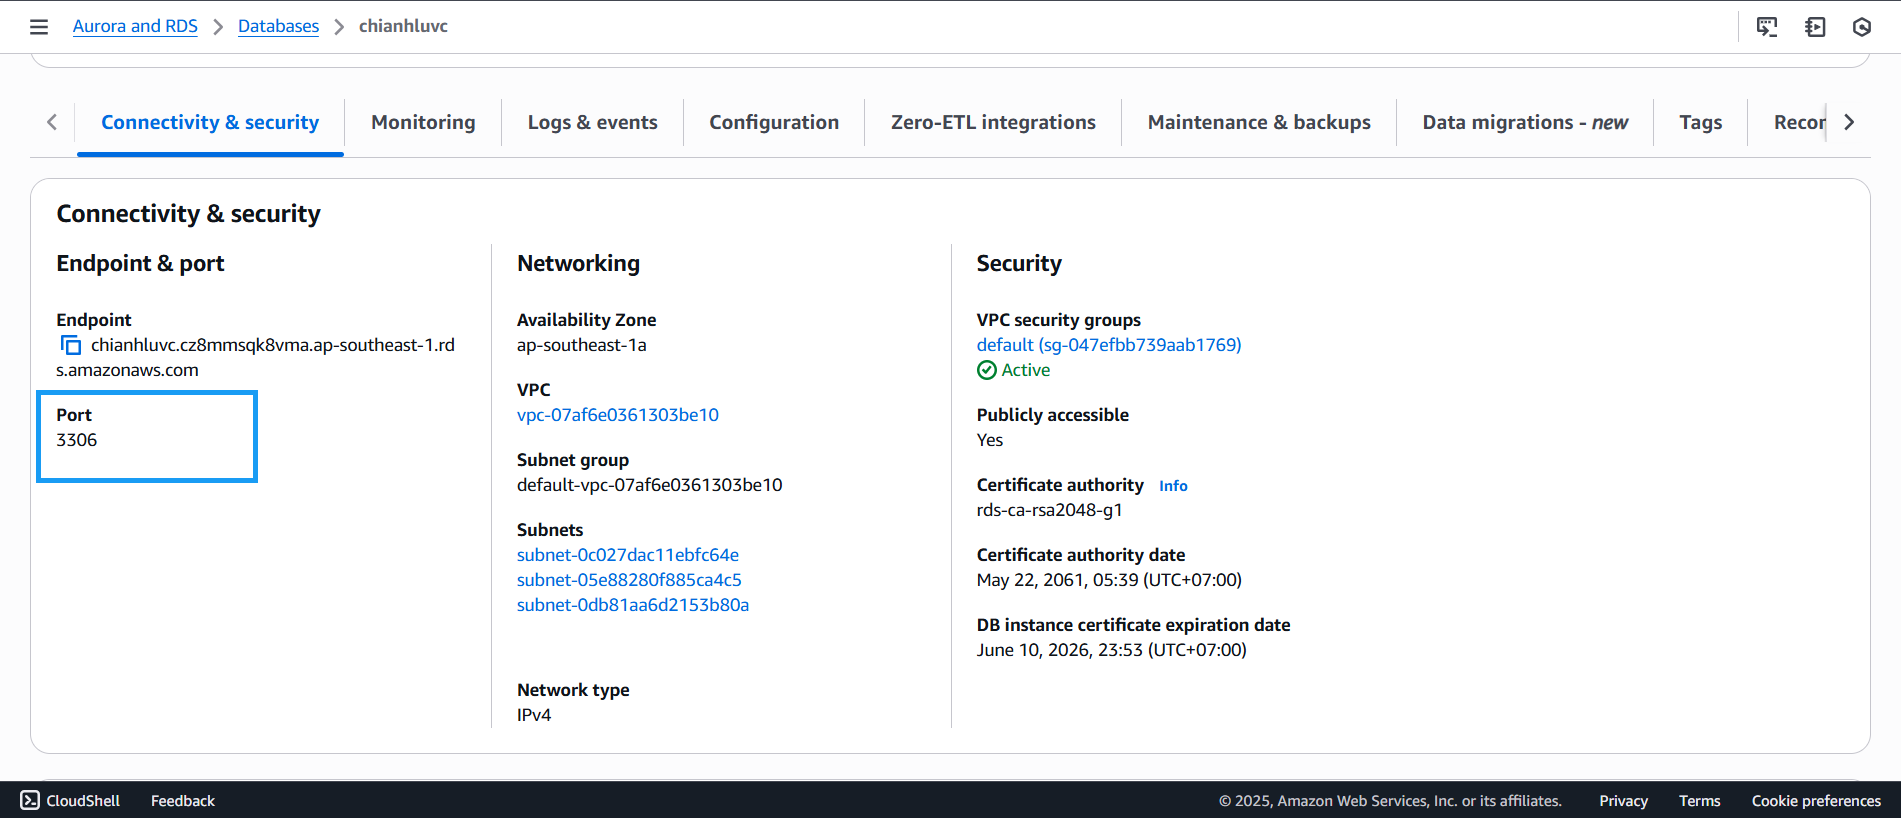Switch to the Monitoring tab
The height and width of the screenshot is (818, 1901).
(x=423, y=122)
